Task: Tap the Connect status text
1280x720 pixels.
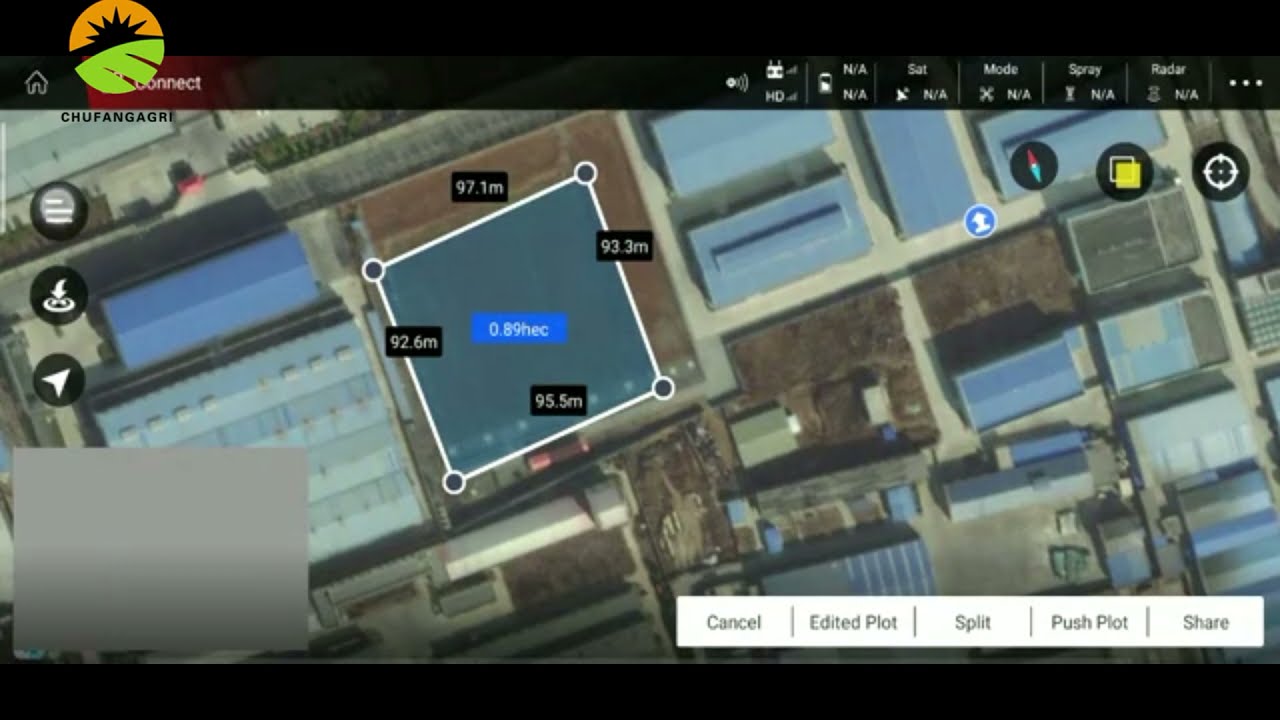Action: (166, 83)
